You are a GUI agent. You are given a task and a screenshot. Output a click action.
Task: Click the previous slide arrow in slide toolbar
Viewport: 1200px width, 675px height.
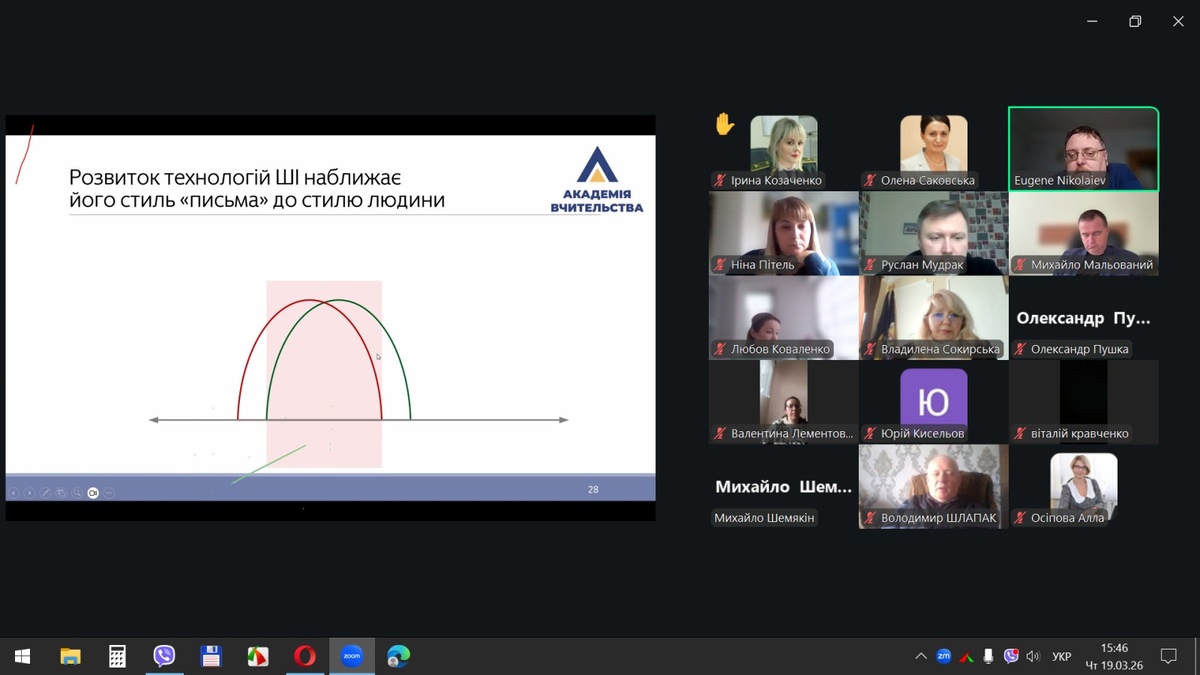pyautogui.click(x=14, y=492)
